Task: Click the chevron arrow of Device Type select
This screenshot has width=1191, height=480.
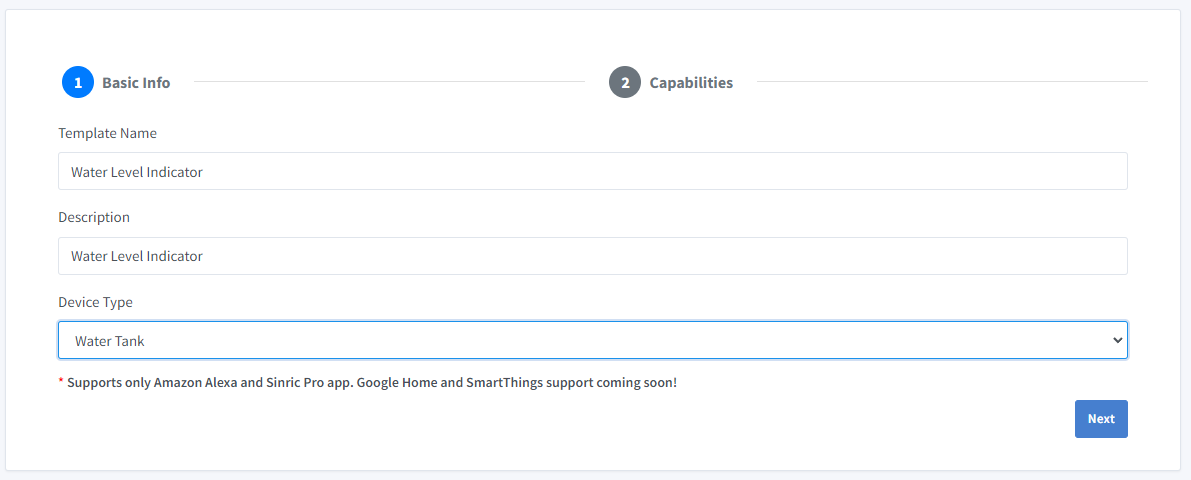Action: 1117,340
